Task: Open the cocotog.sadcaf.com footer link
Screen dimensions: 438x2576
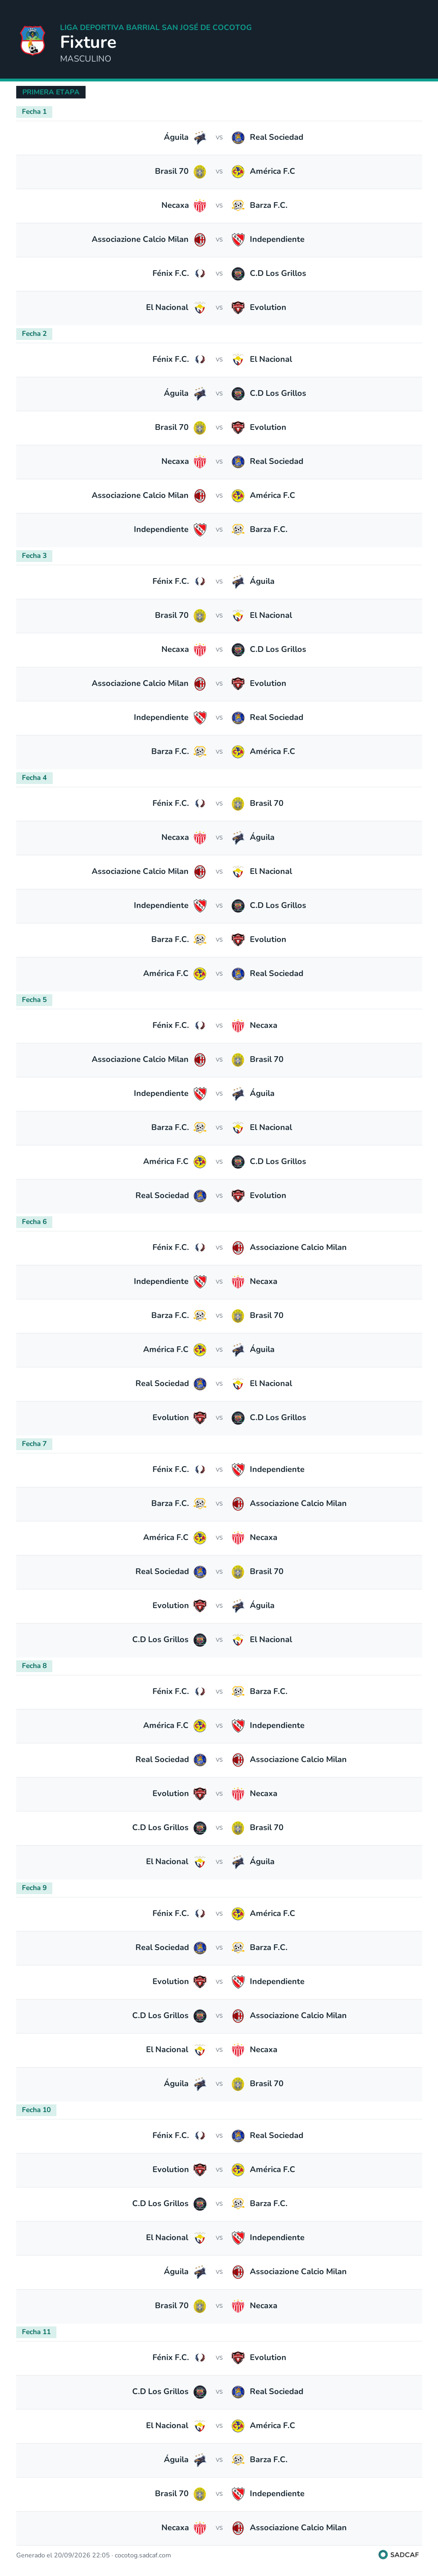Action: pyautogui.click(x=143, y=2555)
